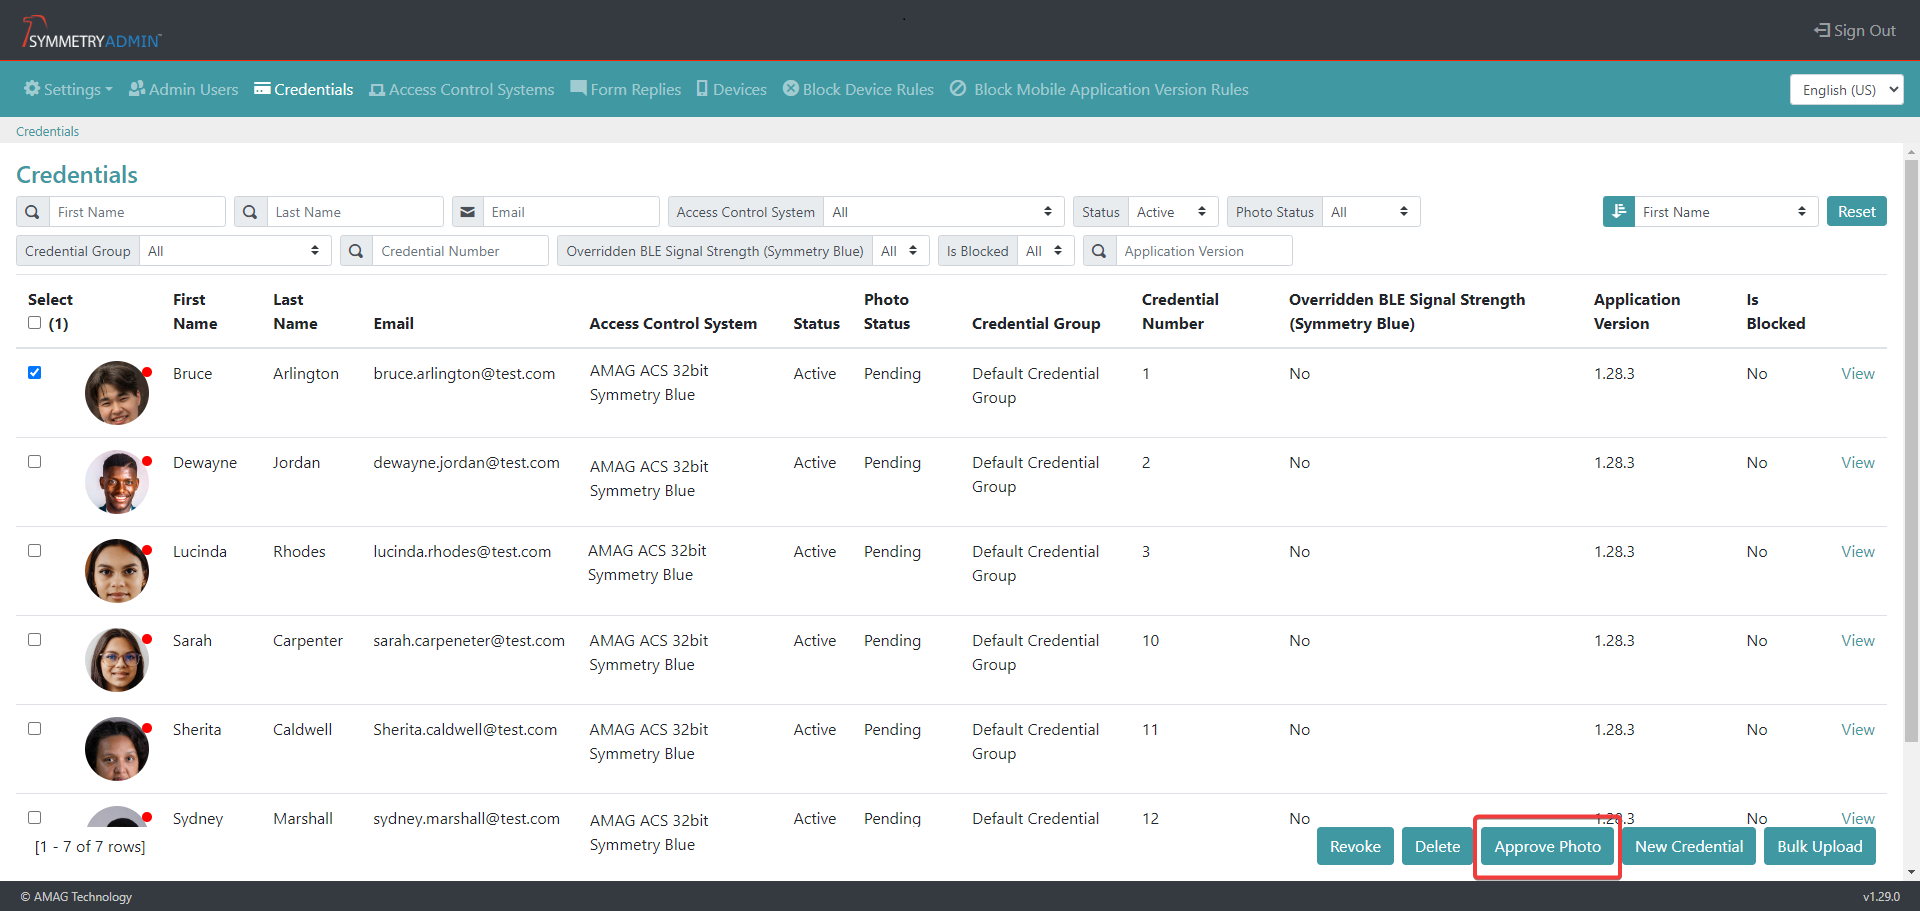Focus the Application Version filter field

[1204, 251]
